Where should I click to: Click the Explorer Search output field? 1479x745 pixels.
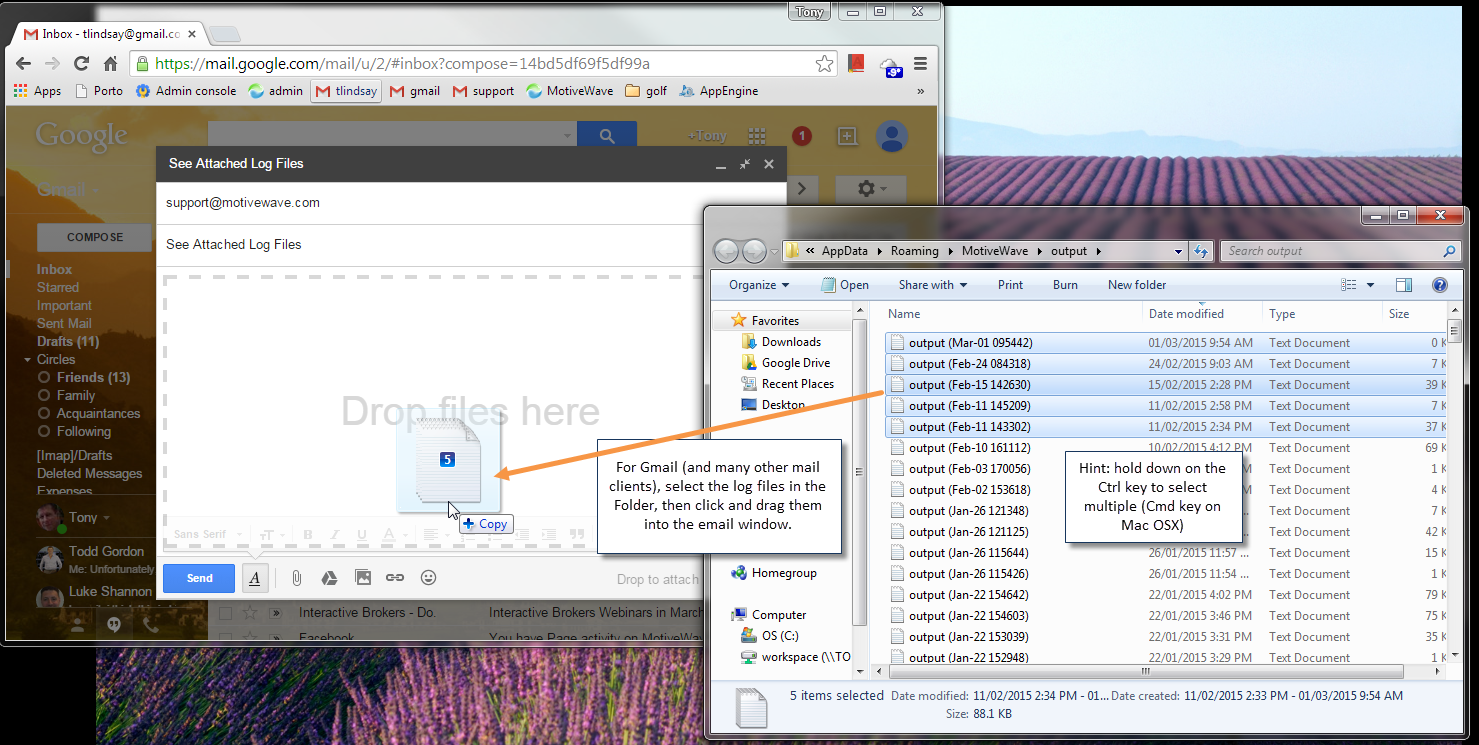(x=1340, y=251)
